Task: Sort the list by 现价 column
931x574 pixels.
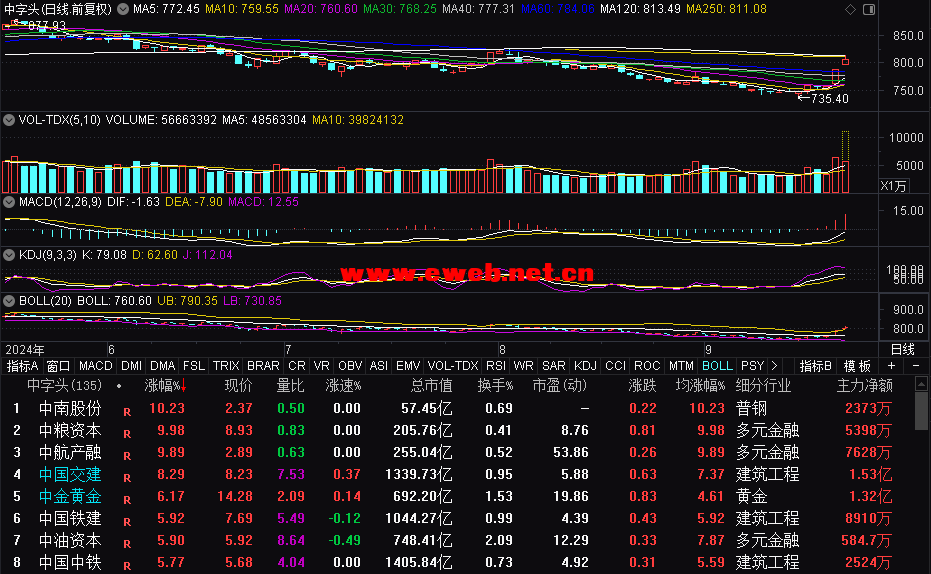Action: [239, 386]
